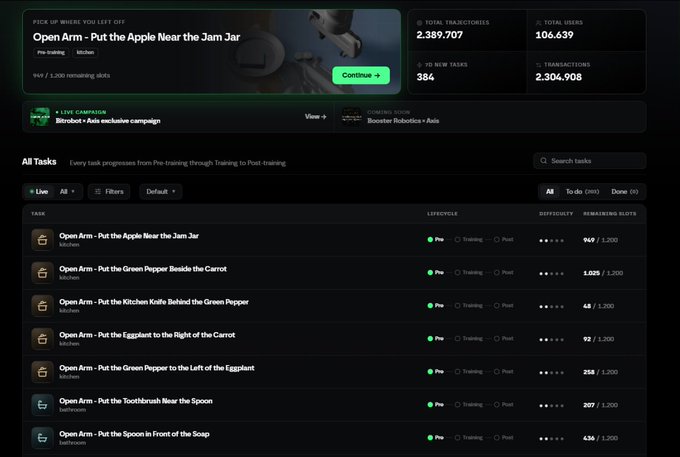680x457 pixels.
Task: Click remaining slots 436 / 1.200
Action: pos(600,438)
